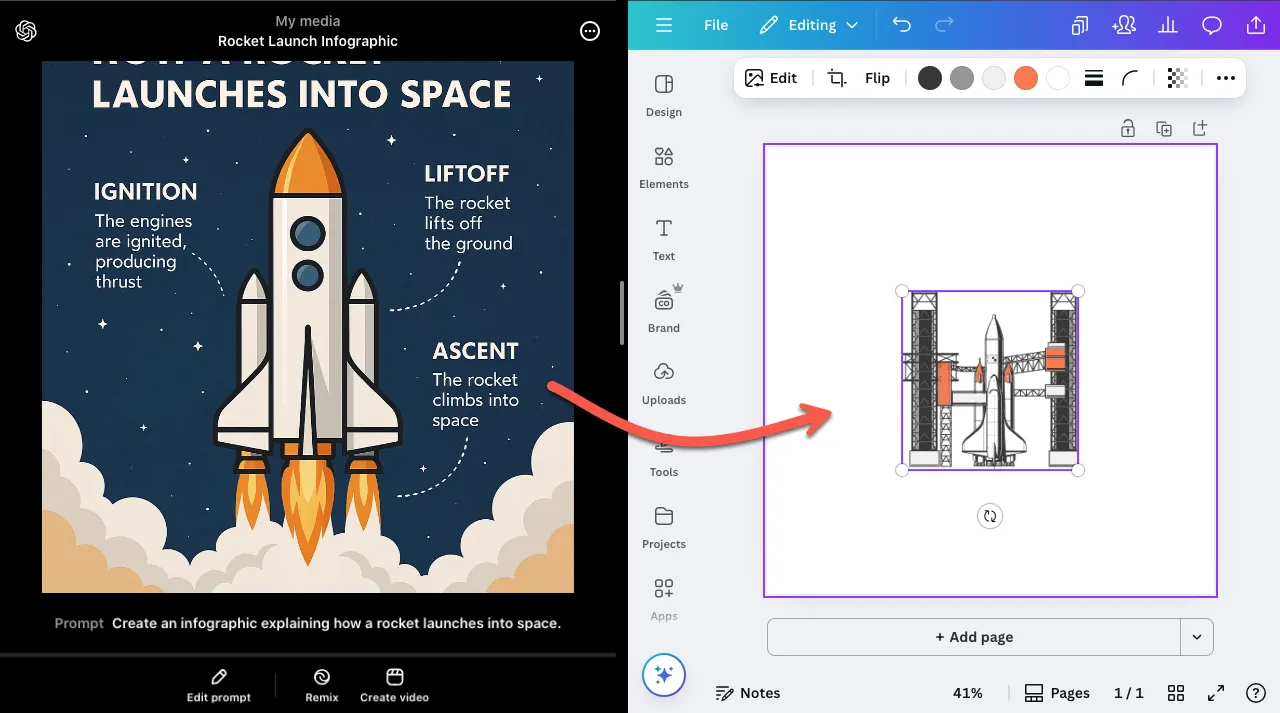Click the rotate handle below shuttle image
The image size is (1280, 713).
[x=990, y=516]
